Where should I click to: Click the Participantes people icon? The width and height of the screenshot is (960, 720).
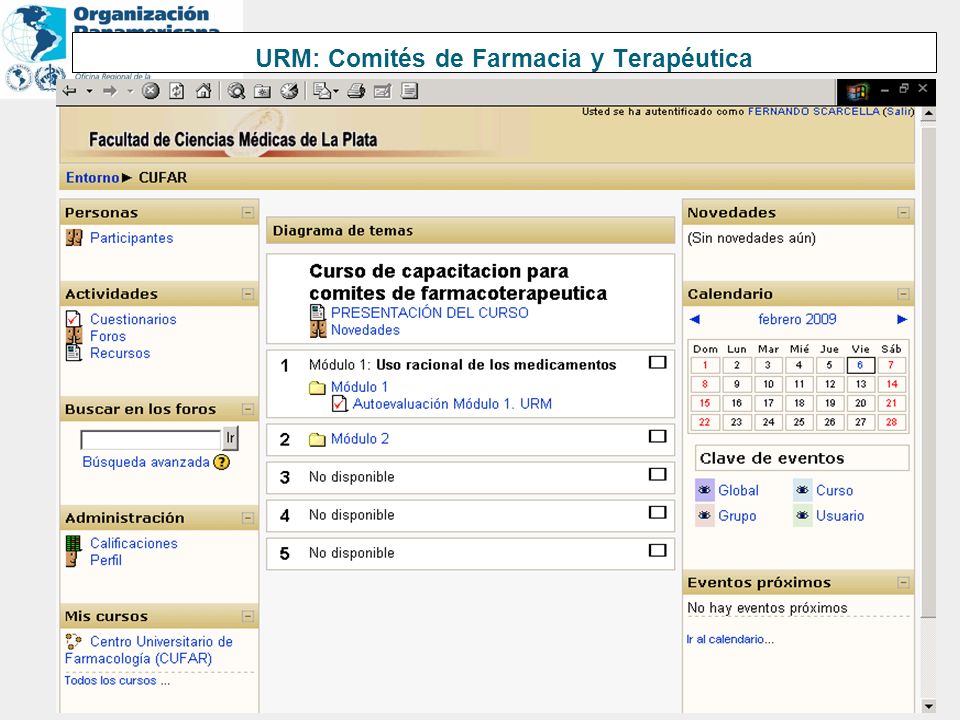(74, 238)
